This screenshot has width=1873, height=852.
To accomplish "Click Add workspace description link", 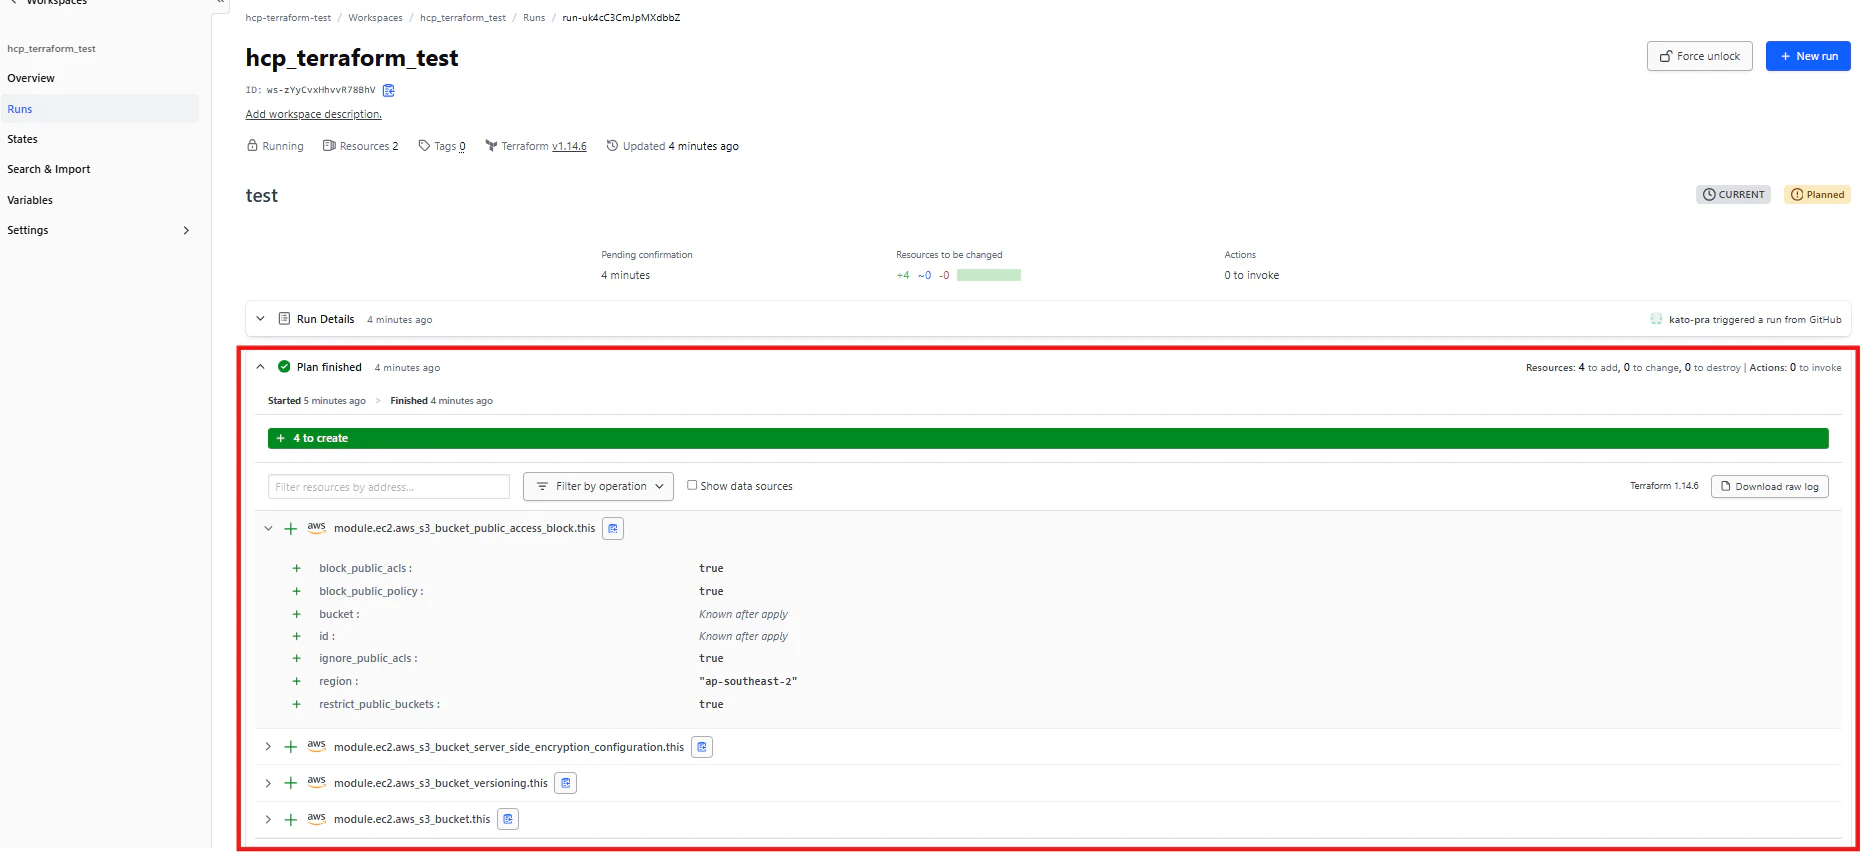I will 314,114.
